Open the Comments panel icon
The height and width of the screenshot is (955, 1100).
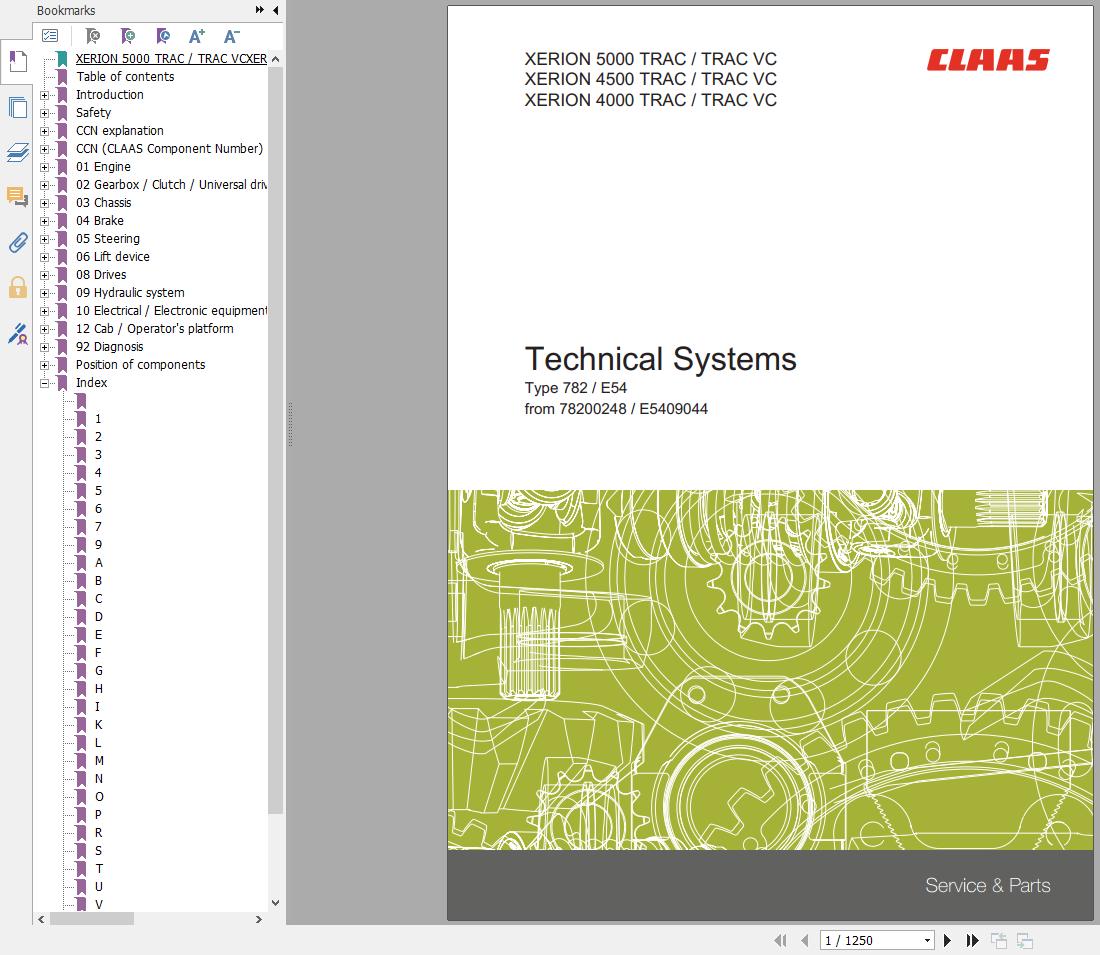click(x=17, y=197)
